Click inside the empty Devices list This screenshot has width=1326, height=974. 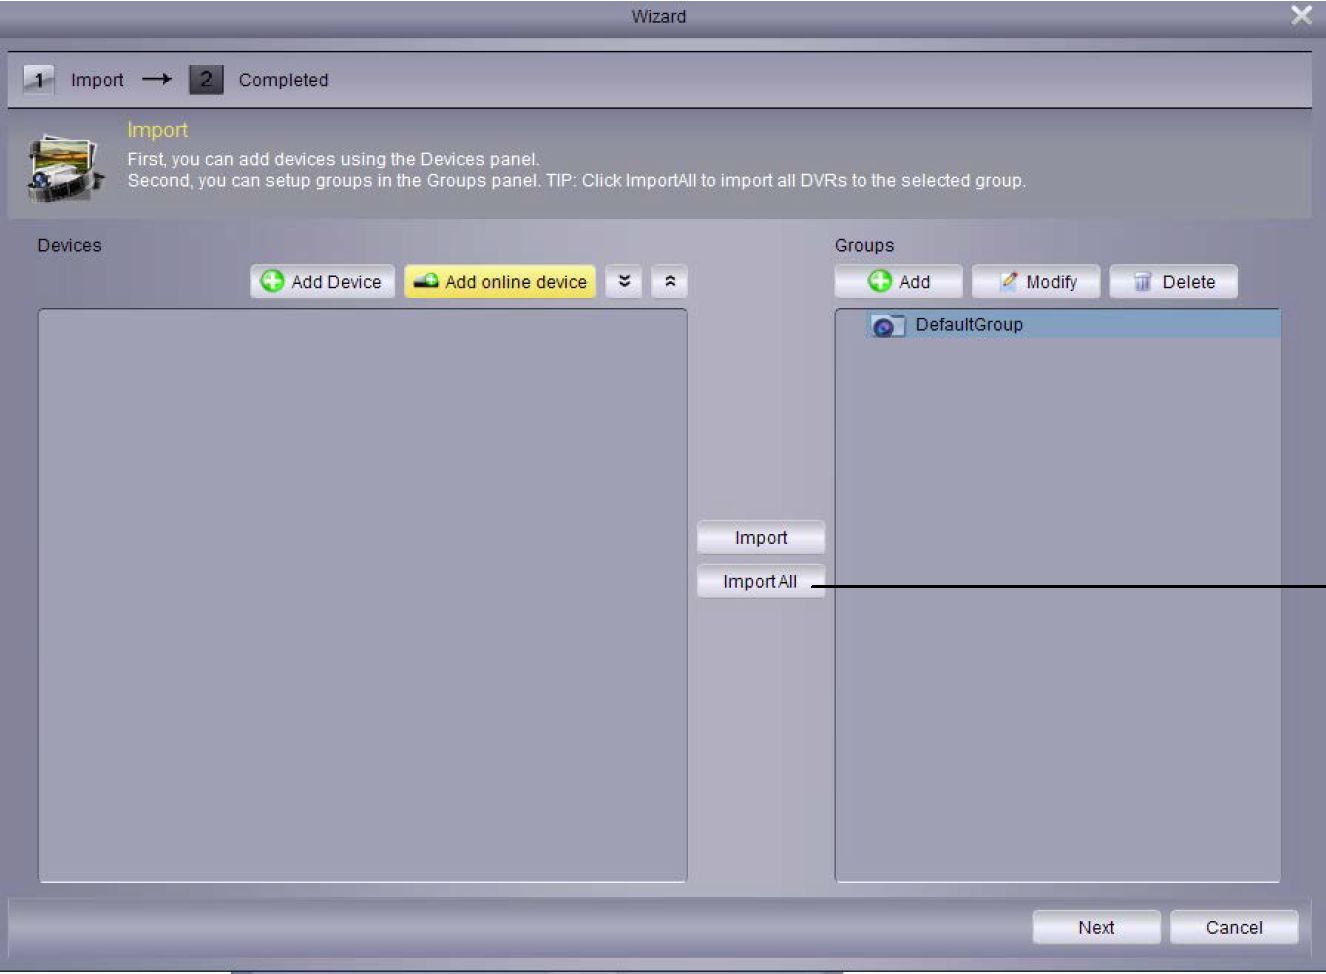tap(362, 595)
